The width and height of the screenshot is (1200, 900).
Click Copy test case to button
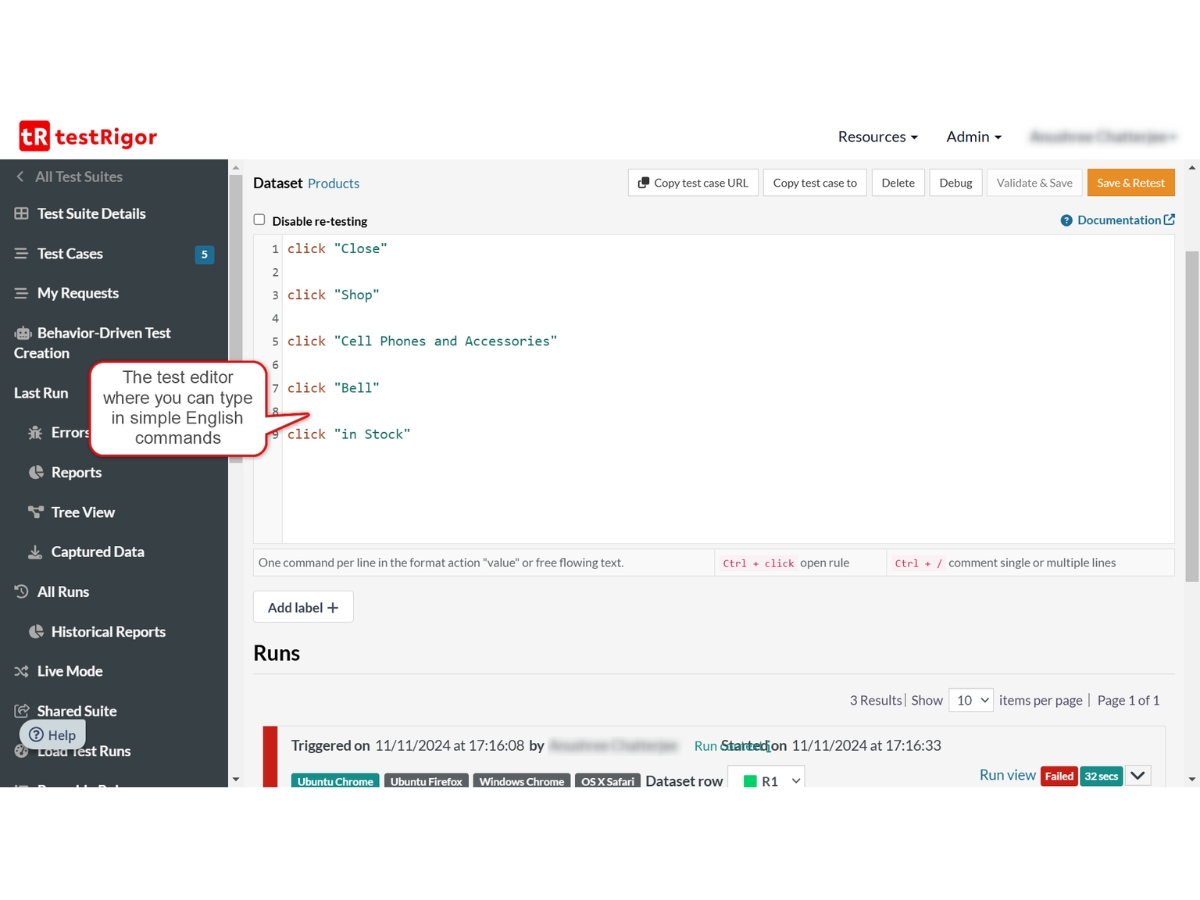point(815,183)
